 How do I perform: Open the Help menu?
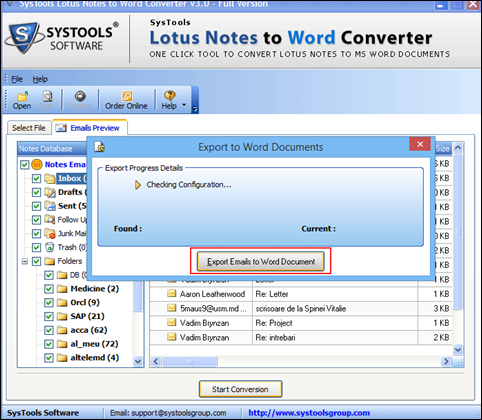point(40,79)
